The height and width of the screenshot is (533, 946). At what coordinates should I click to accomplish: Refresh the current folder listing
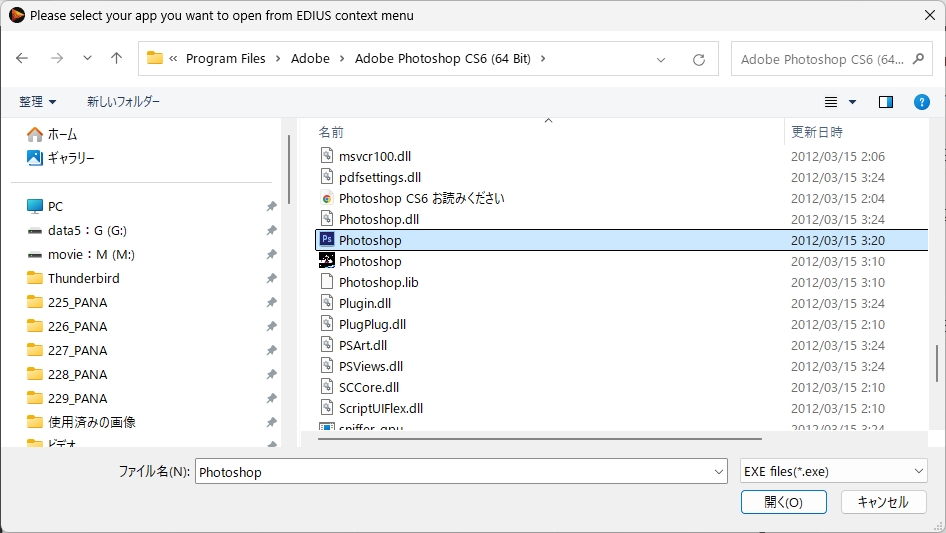point(699,59)
